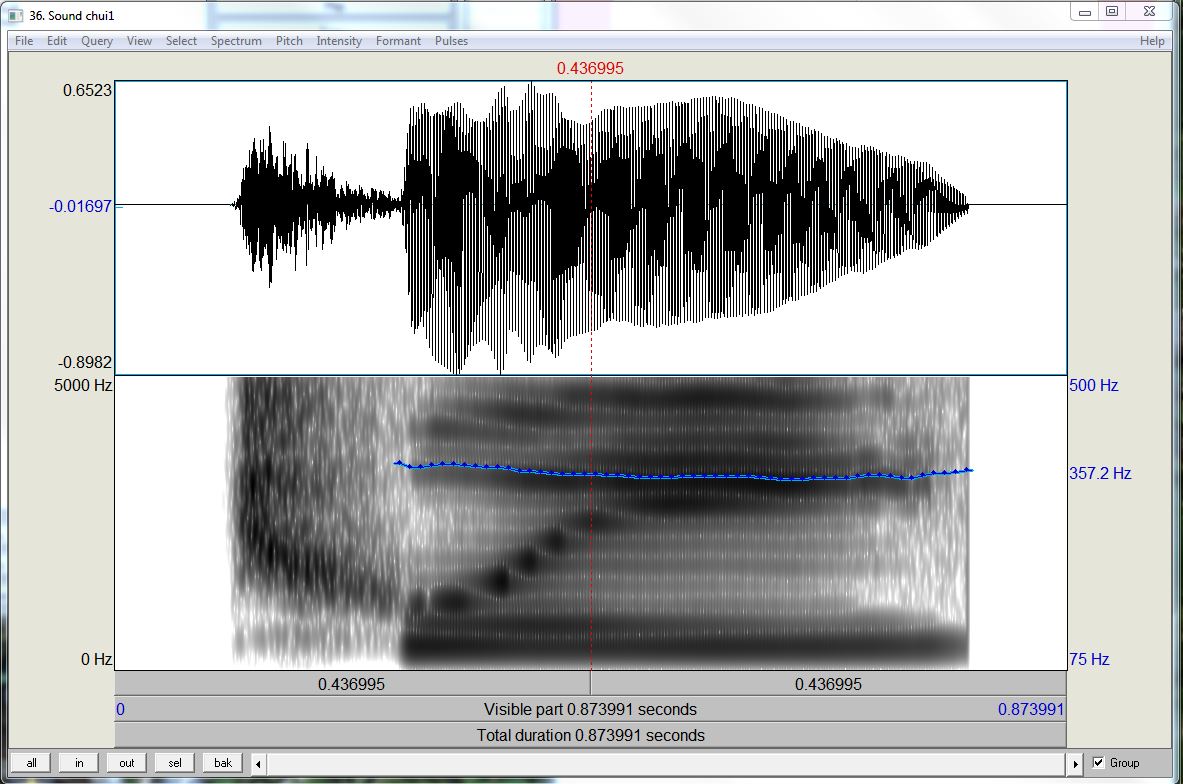Image resolution: width=1183 pixels, height=784 pixels.
Task: Click the -0.8982 amplitude minimum label
Action: [x=84, y=361]
